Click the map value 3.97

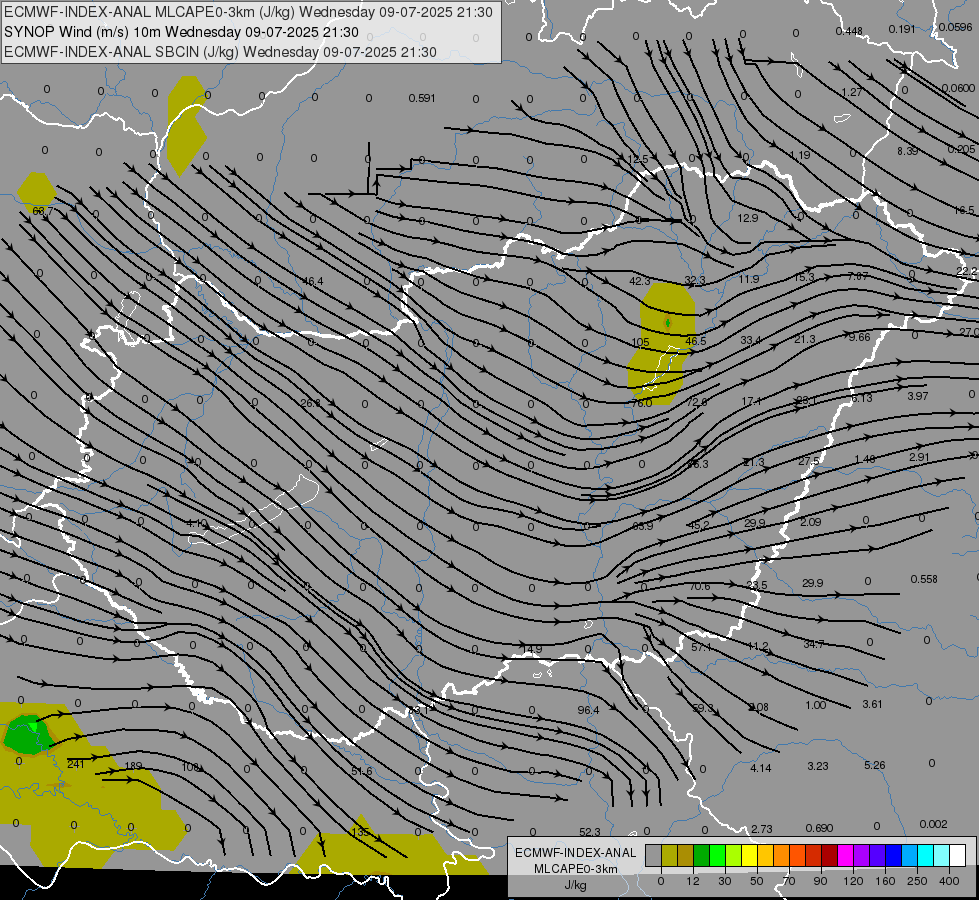pos(918,396)
